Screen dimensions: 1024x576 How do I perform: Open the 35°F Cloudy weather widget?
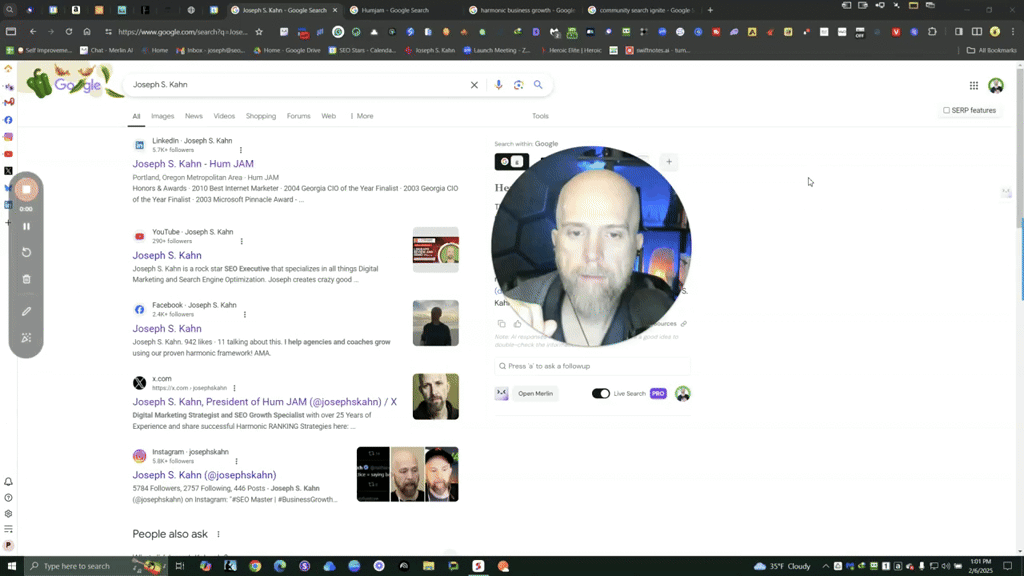tap(782, 566)
